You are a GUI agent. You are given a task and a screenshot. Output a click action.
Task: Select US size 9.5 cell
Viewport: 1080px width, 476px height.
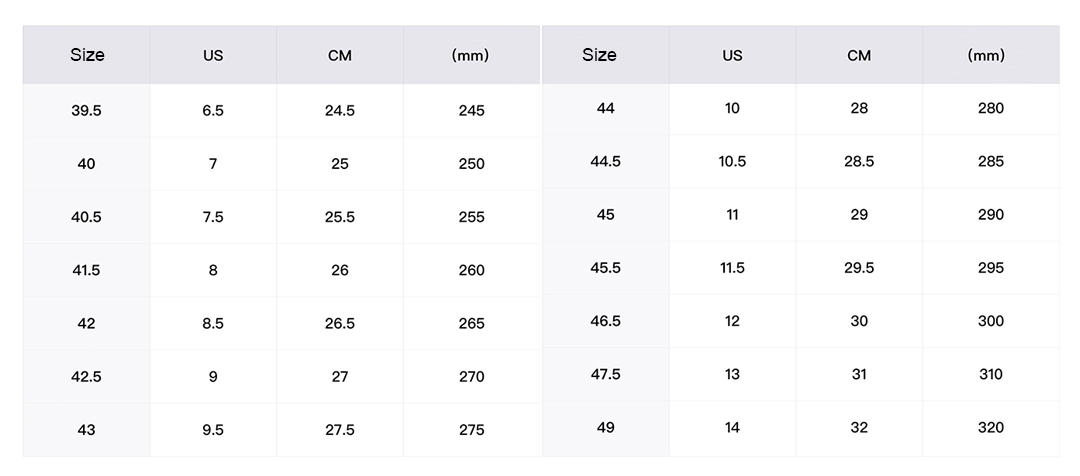(213, 430)
